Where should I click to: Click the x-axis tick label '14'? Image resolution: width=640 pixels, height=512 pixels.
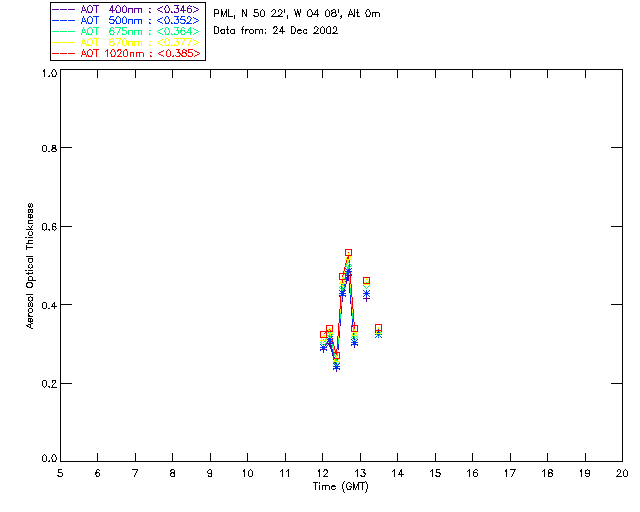pos(398,473)
